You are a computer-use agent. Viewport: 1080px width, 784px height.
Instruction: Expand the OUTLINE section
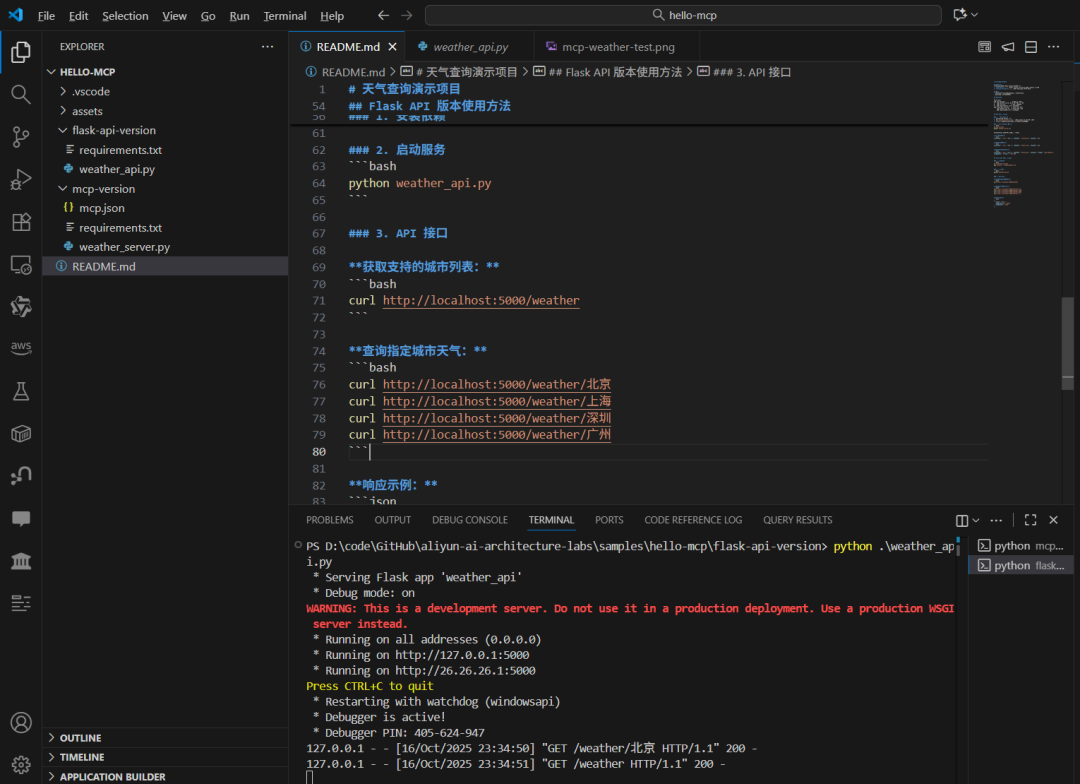[80, 738]
